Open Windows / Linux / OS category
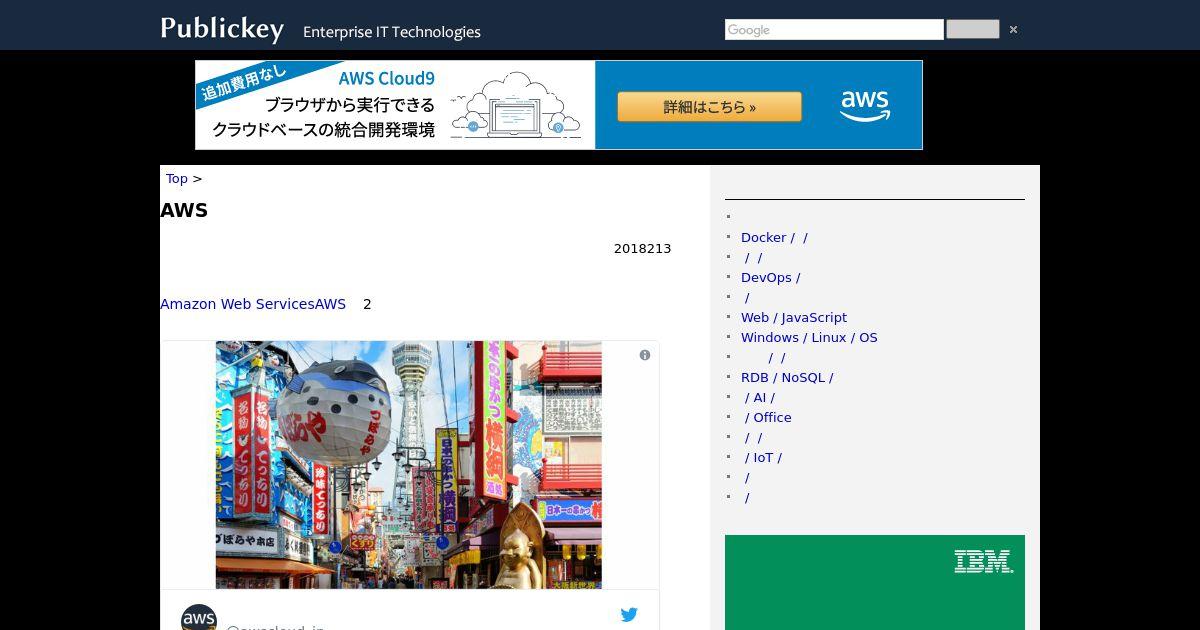The image size is (1200, 630). [809, 337]
